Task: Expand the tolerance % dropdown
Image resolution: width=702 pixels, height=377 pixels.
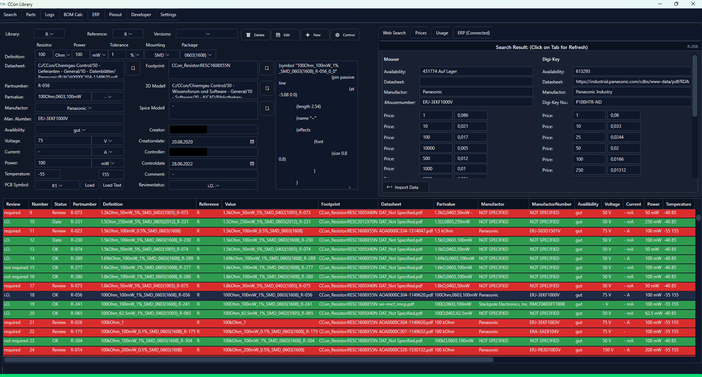Action: pos(135,55)
